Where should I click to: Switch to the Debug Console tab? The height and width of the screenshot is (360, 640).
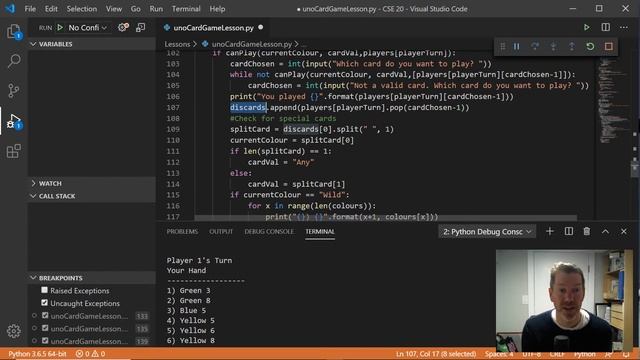pyautogui.click(x=269, y=231)
